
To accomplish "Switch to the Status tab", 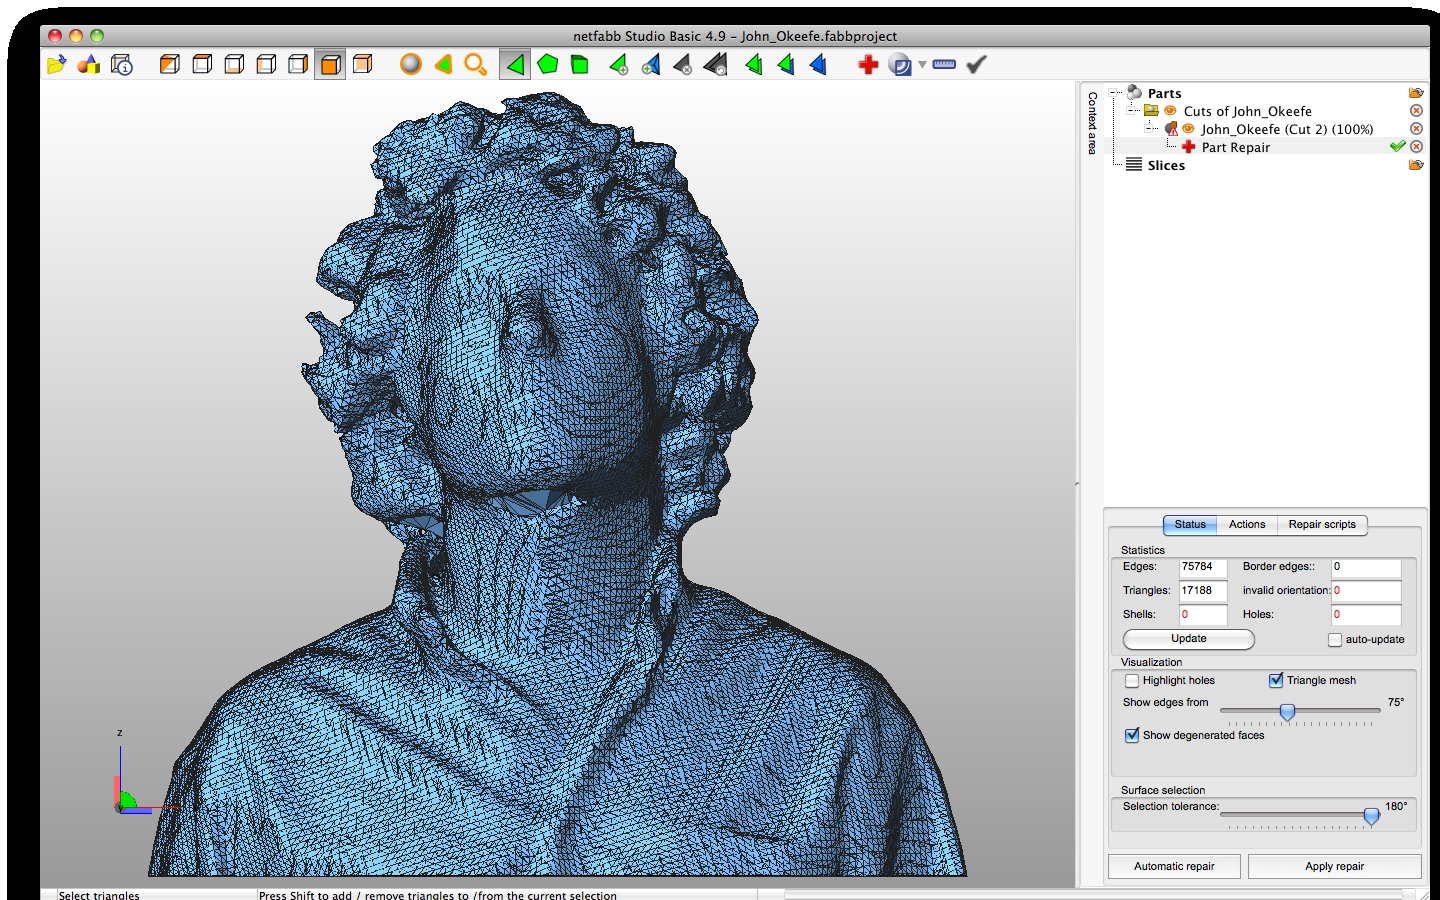I will coord(1190,525).
